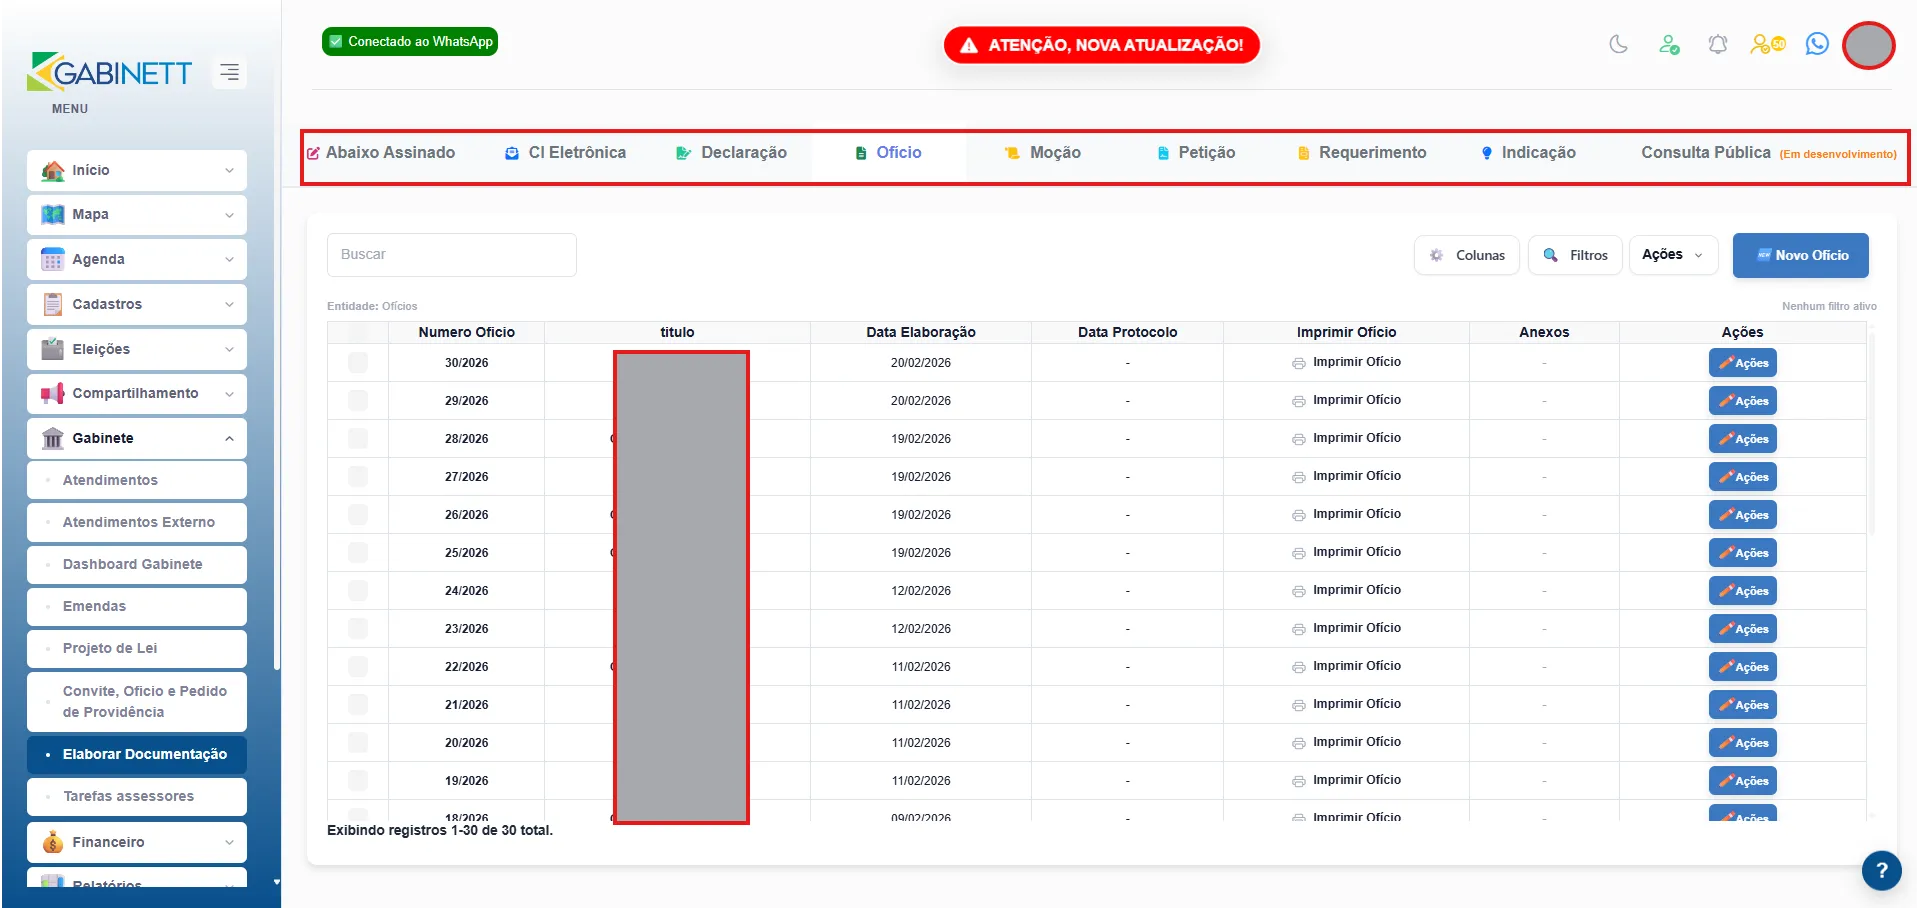Switch to the Requerimento tab
This screenshot has height=908, width=1917.
coord(1362,153)
